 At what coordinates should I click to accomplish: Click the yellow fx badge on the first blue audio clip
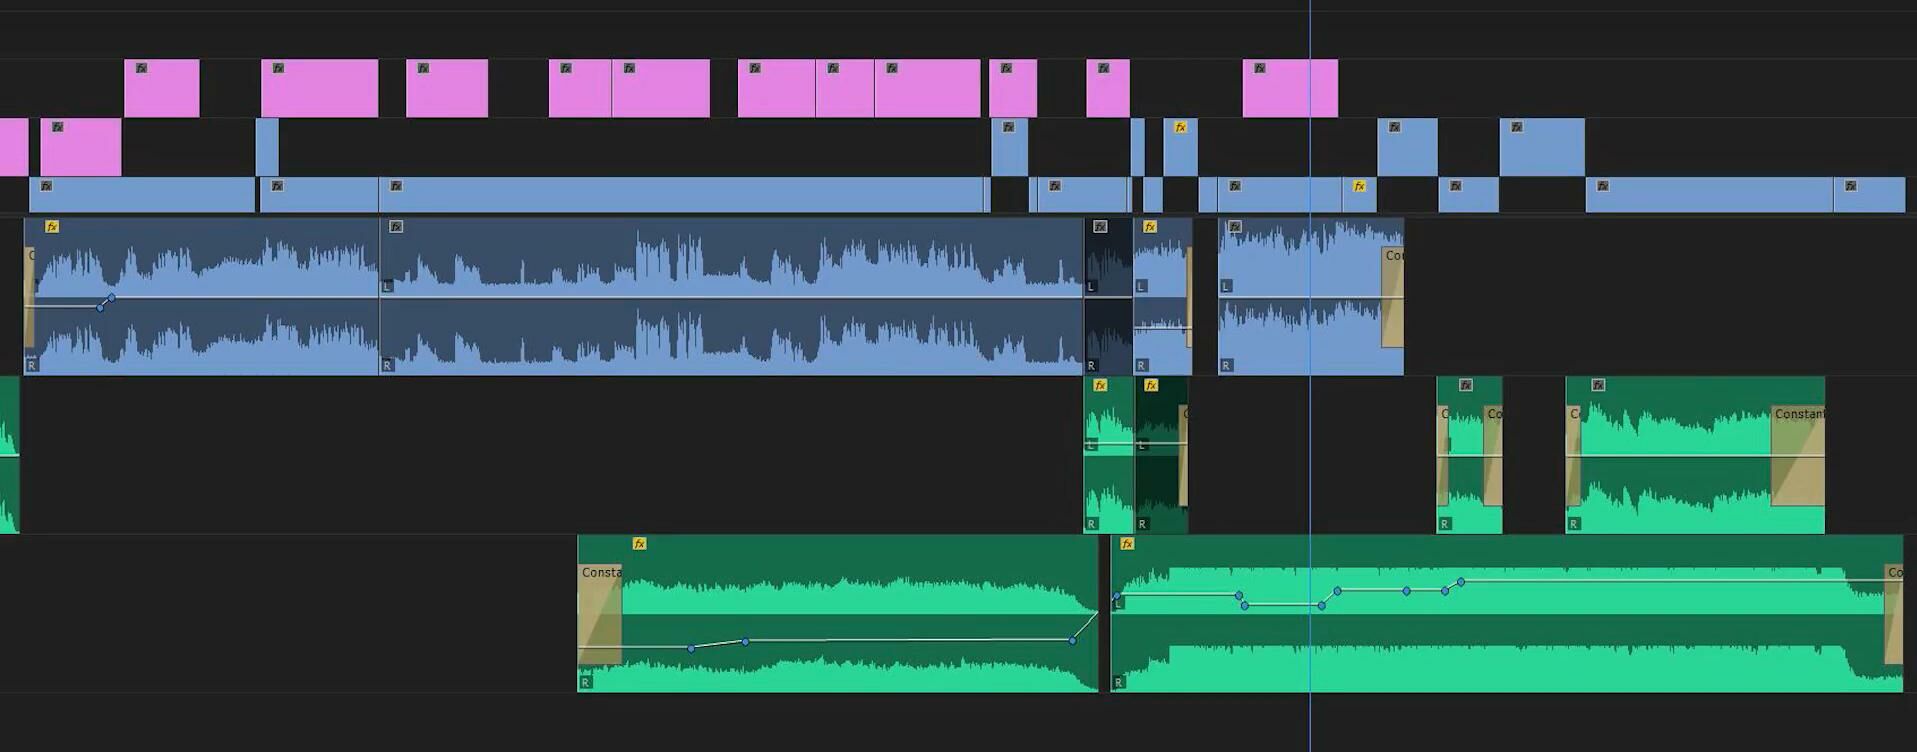[x=52, y=227]
